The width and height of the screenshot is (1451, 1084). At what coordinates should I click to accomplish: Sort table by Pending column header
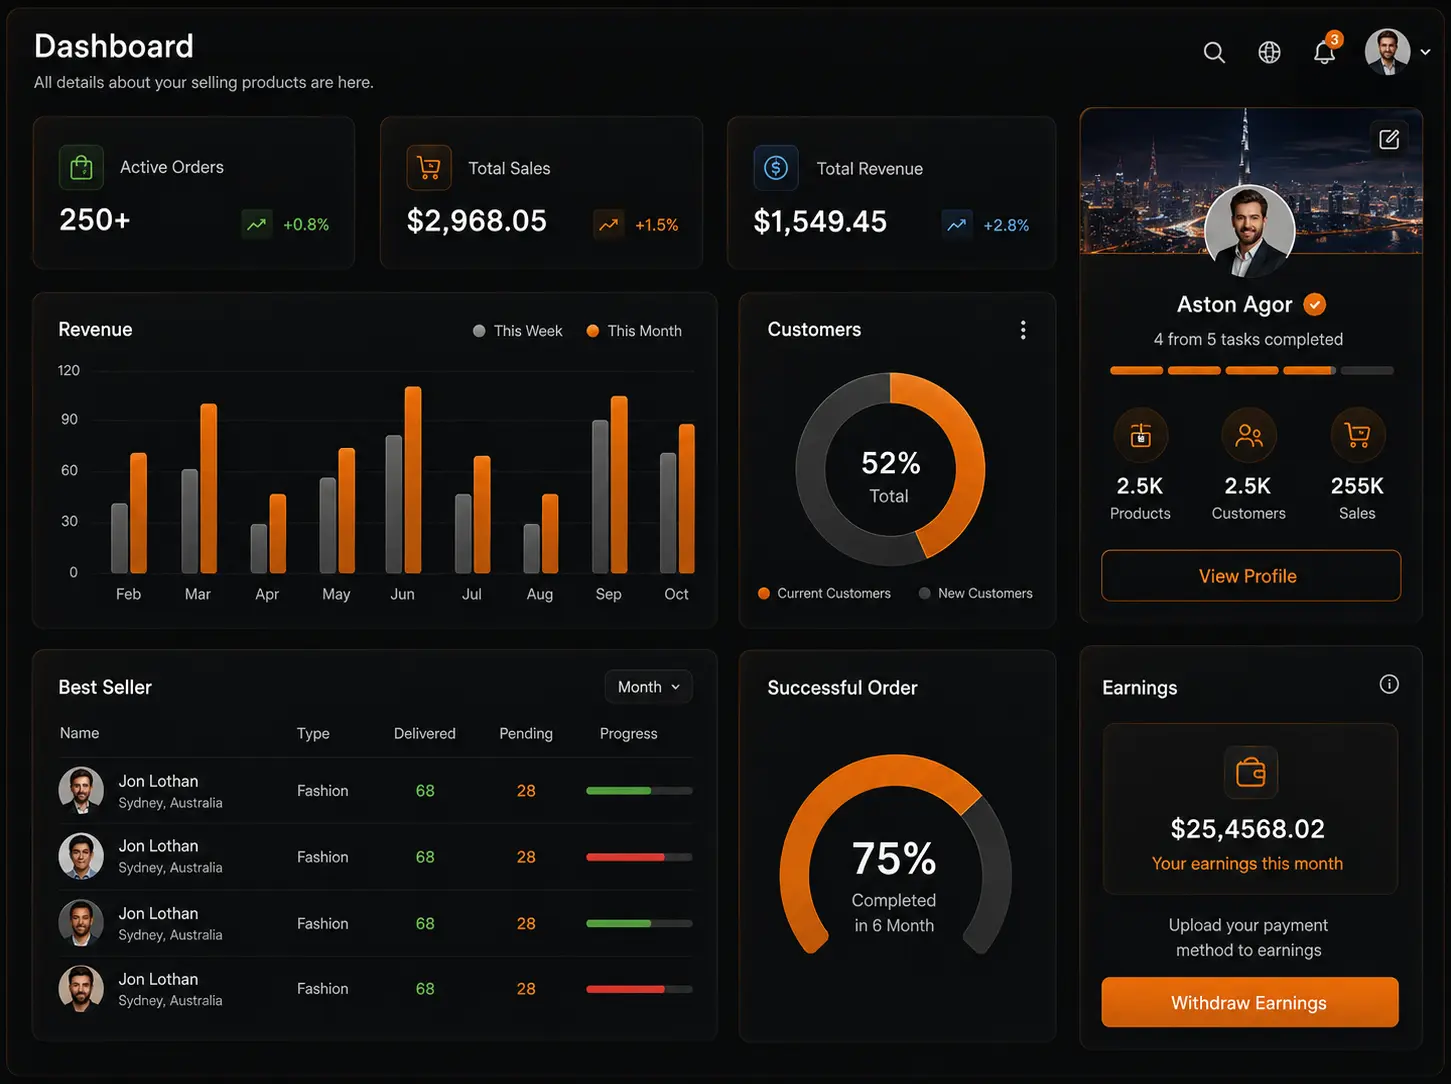pyautogui.click(x=526, y=733)
